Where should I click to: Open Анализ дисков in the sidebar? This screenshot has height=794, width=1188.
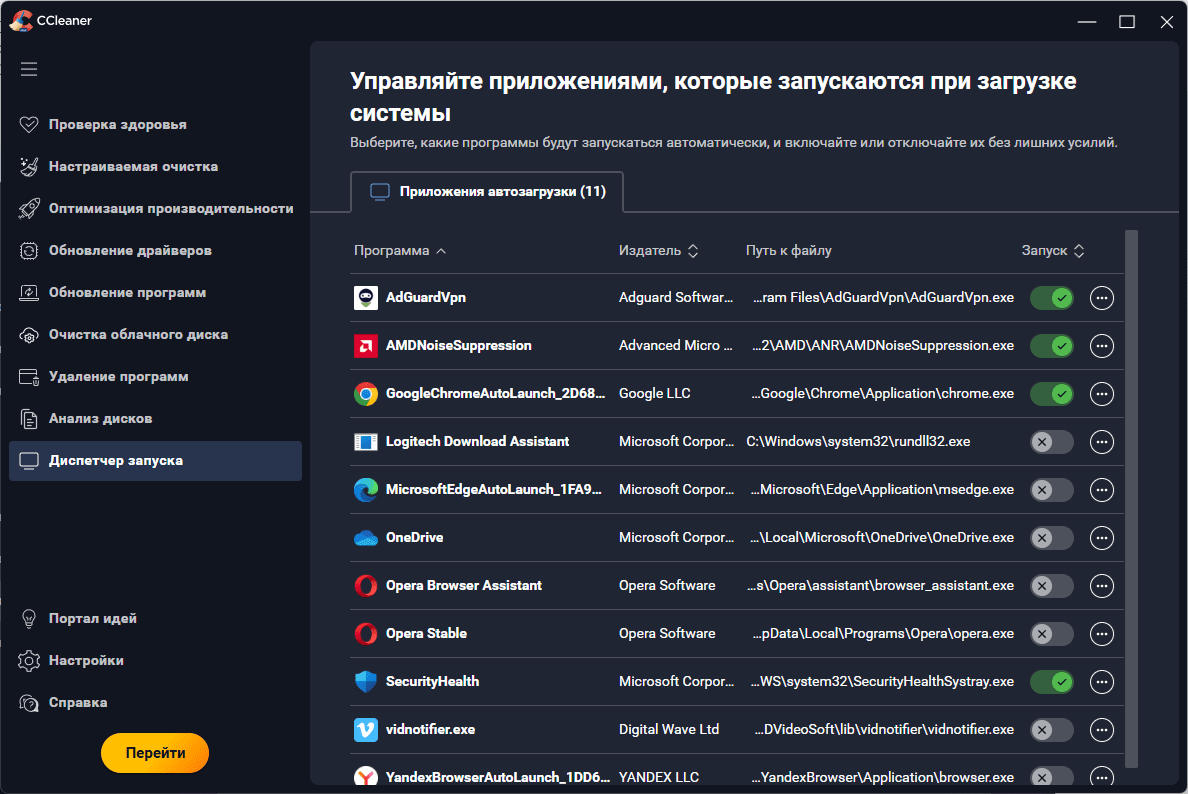100,419
